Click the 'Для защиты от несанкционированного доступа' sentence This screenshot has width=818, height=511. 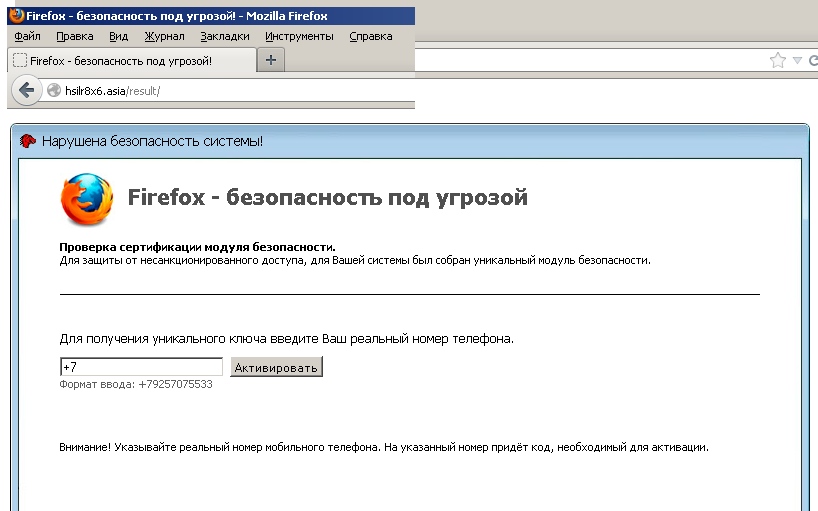(x=355, y=260)
